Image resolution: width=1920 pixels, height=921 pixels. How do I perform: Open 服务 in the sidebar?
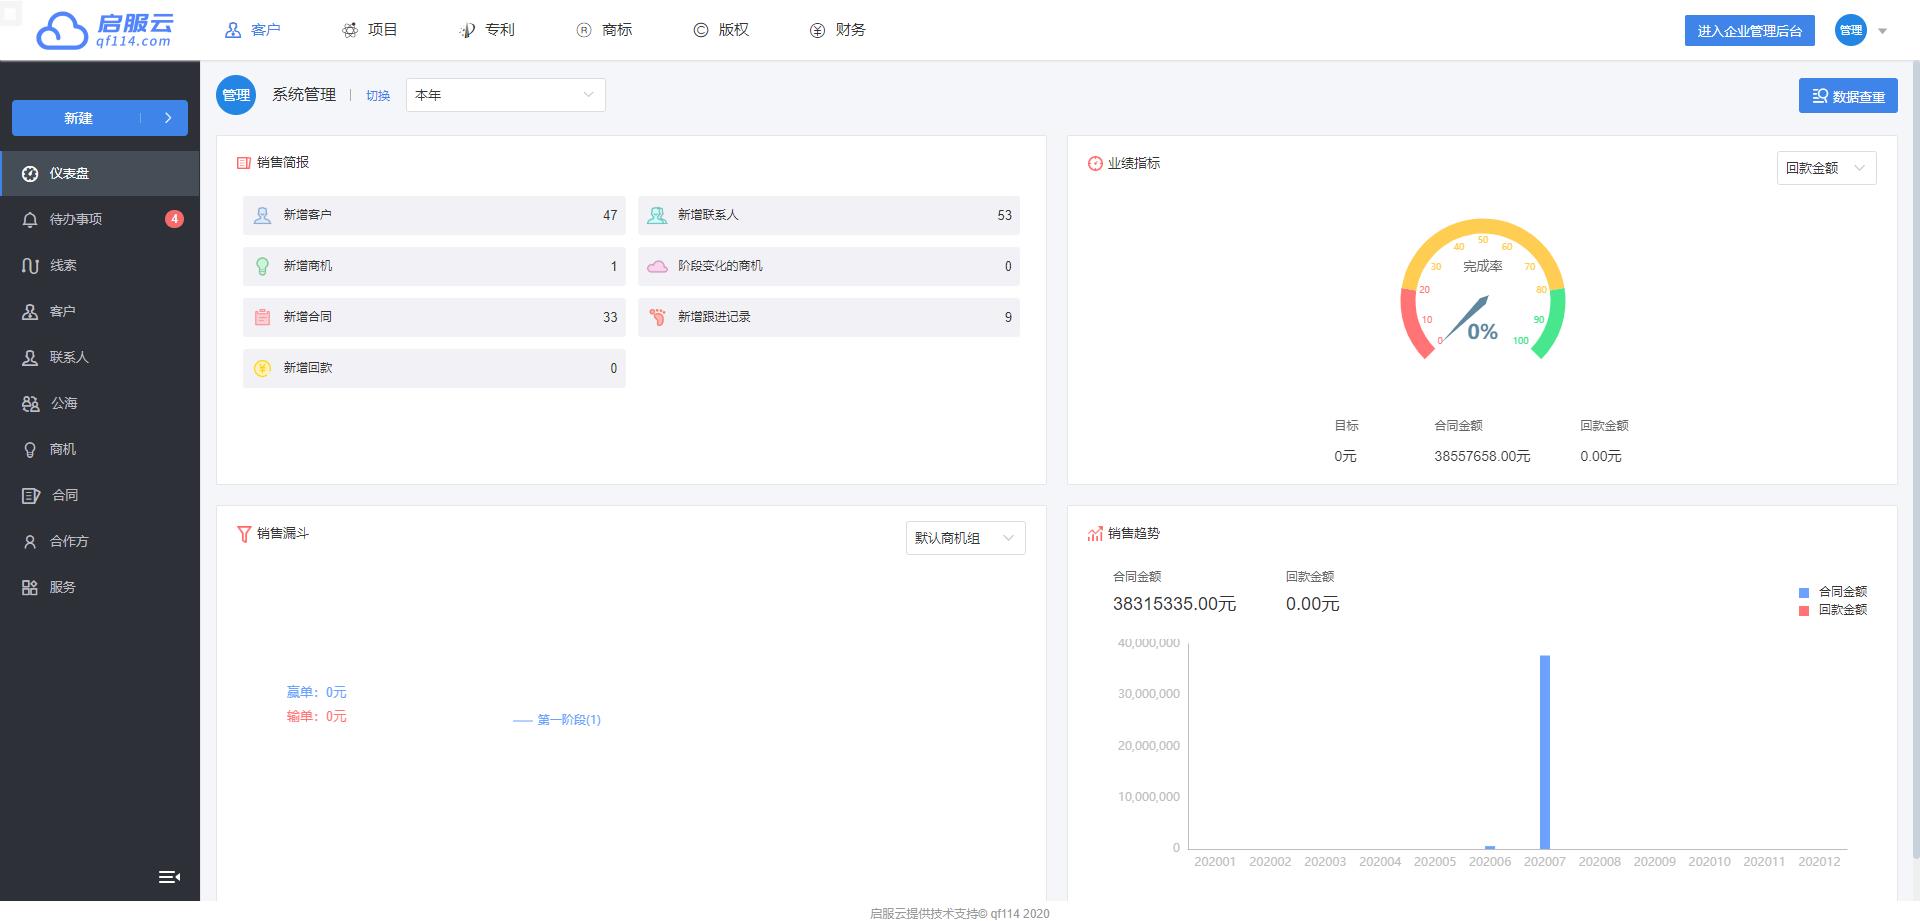click(x=100, y=587)
